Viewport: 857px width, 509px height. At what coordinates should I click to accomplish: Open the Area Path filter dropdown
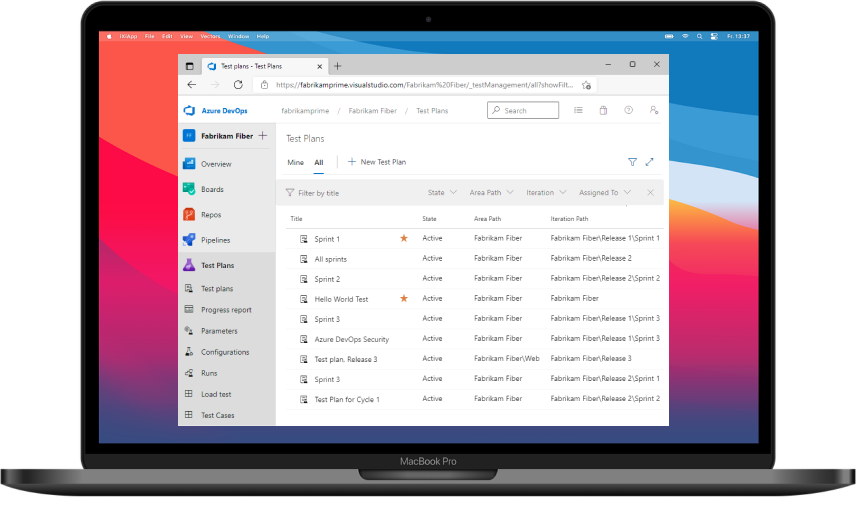click(x=491, y=192)
